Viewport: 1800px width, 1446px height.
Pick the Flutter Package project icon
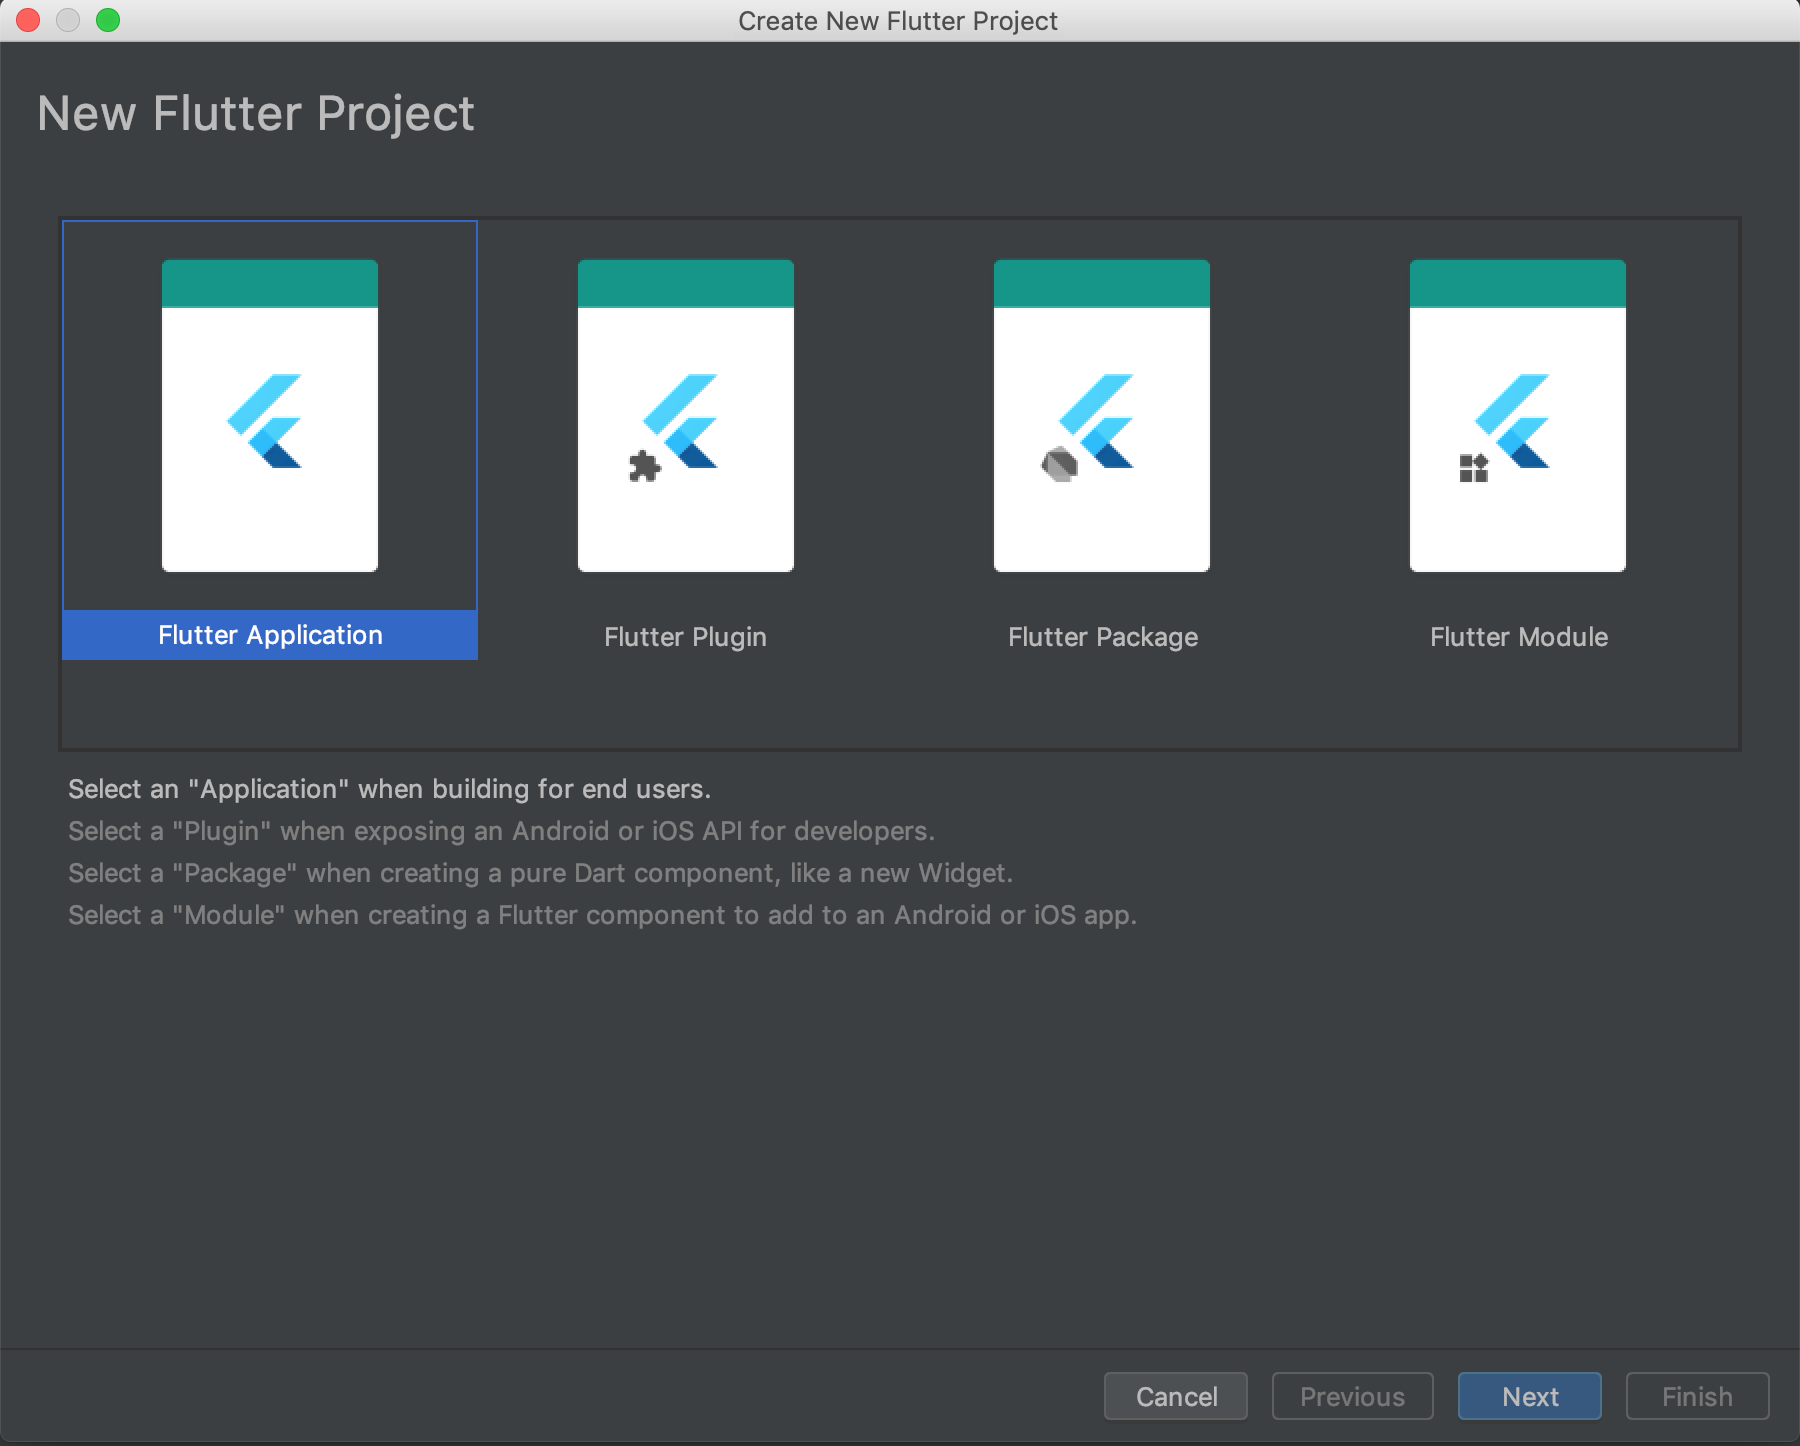click(1102, 416)
